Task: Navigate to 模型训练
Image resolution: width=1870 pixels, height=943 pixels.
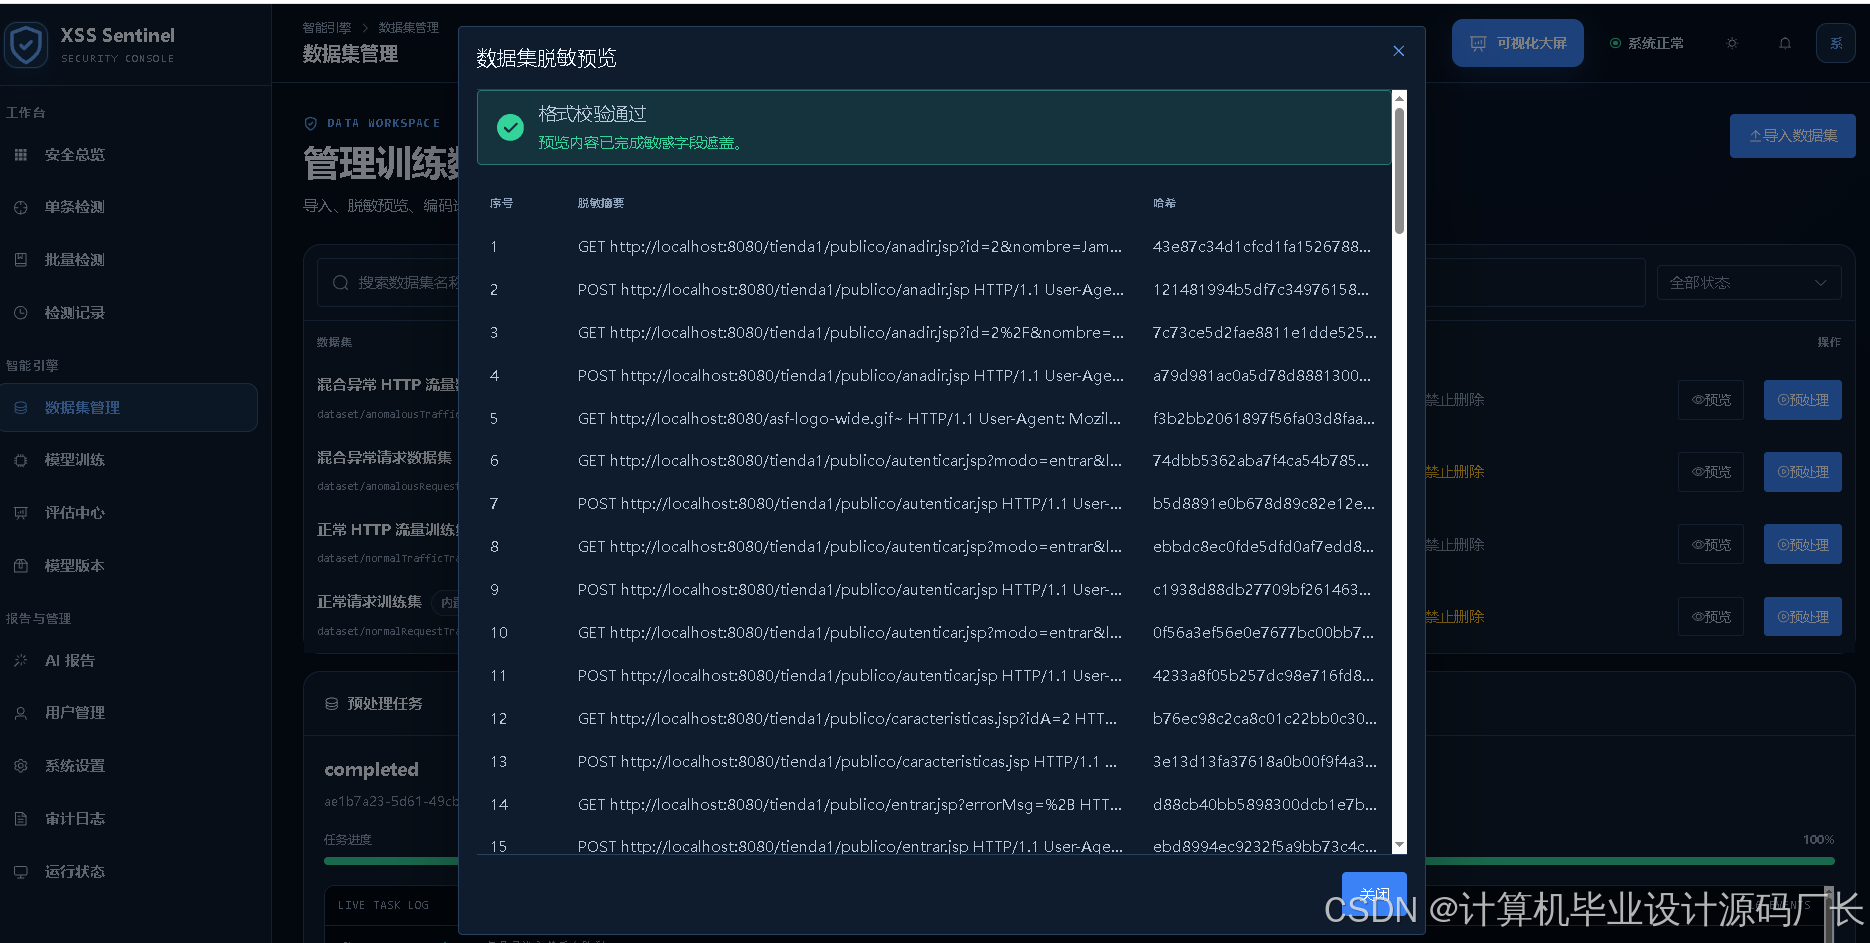Action: (x=75, y=460)
